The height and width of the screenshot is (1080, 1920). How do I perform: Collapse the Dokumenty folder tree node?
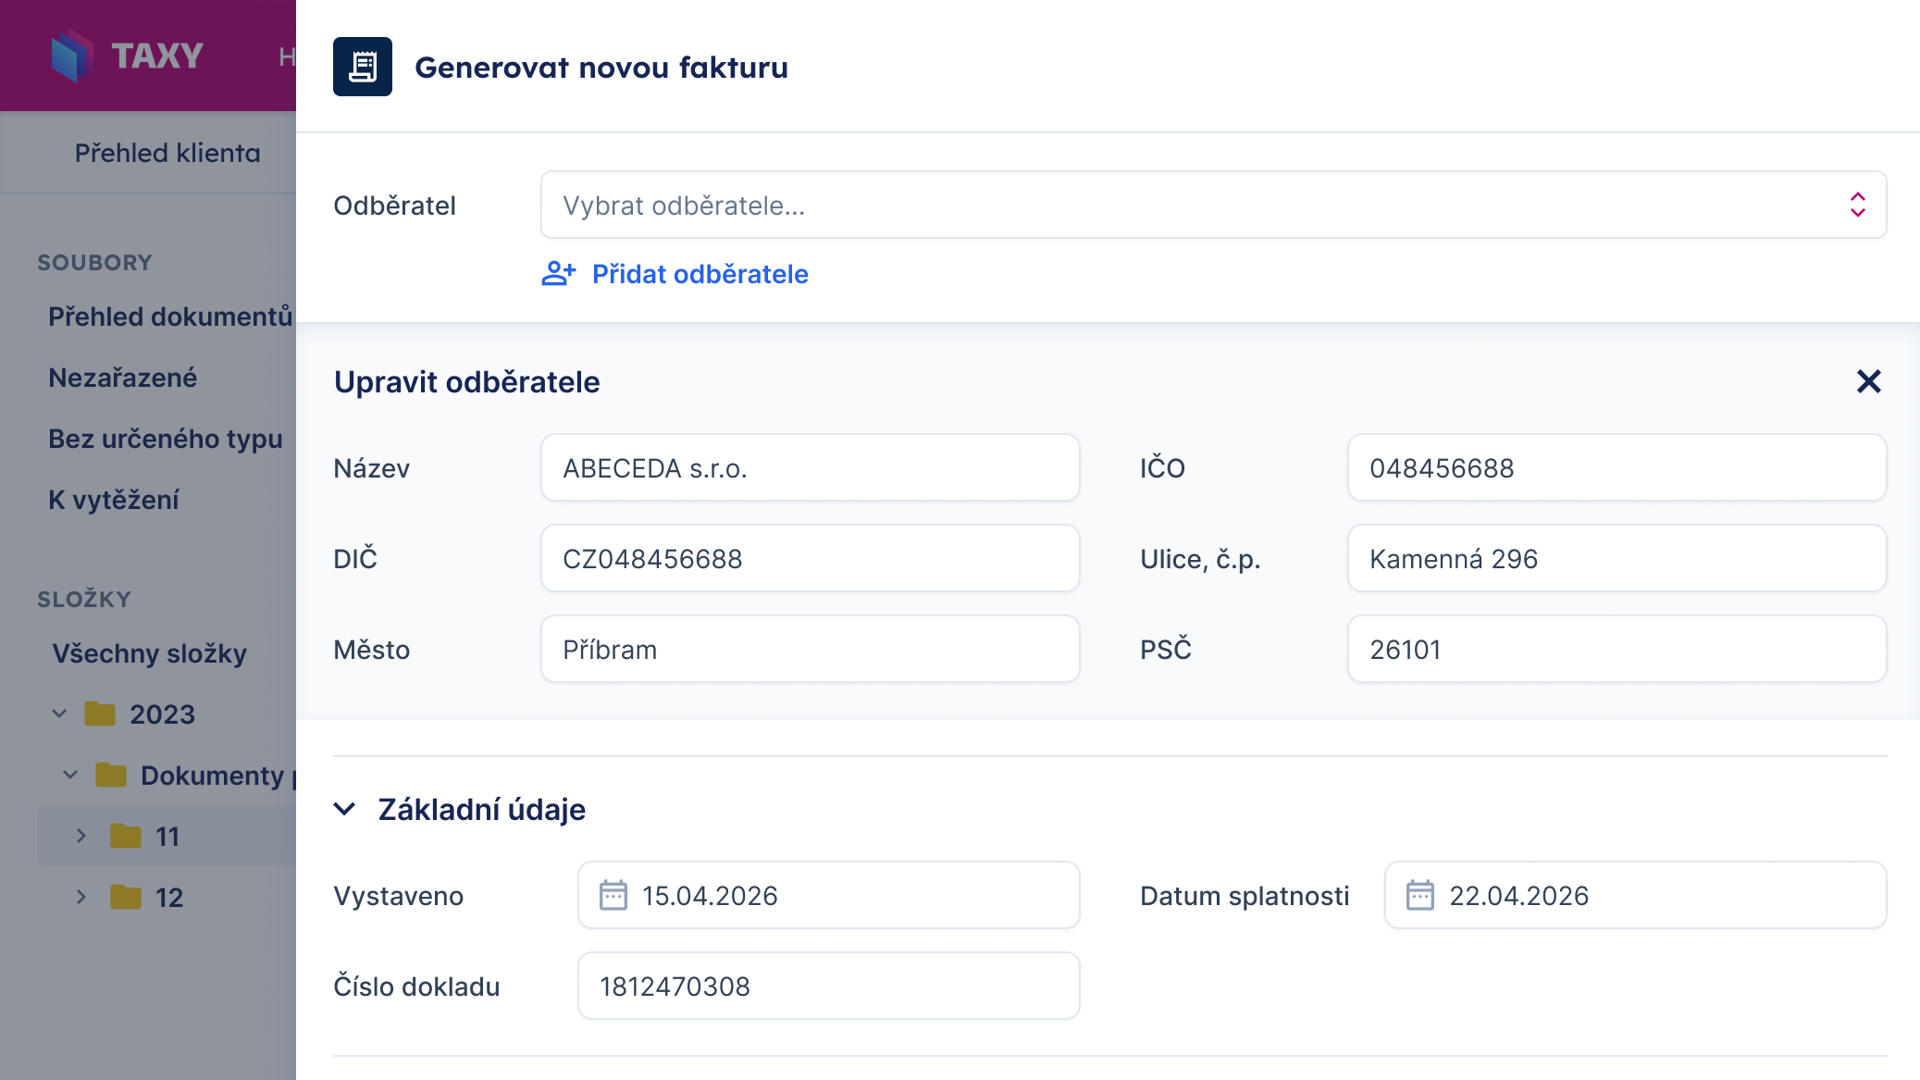click(70, 775)
